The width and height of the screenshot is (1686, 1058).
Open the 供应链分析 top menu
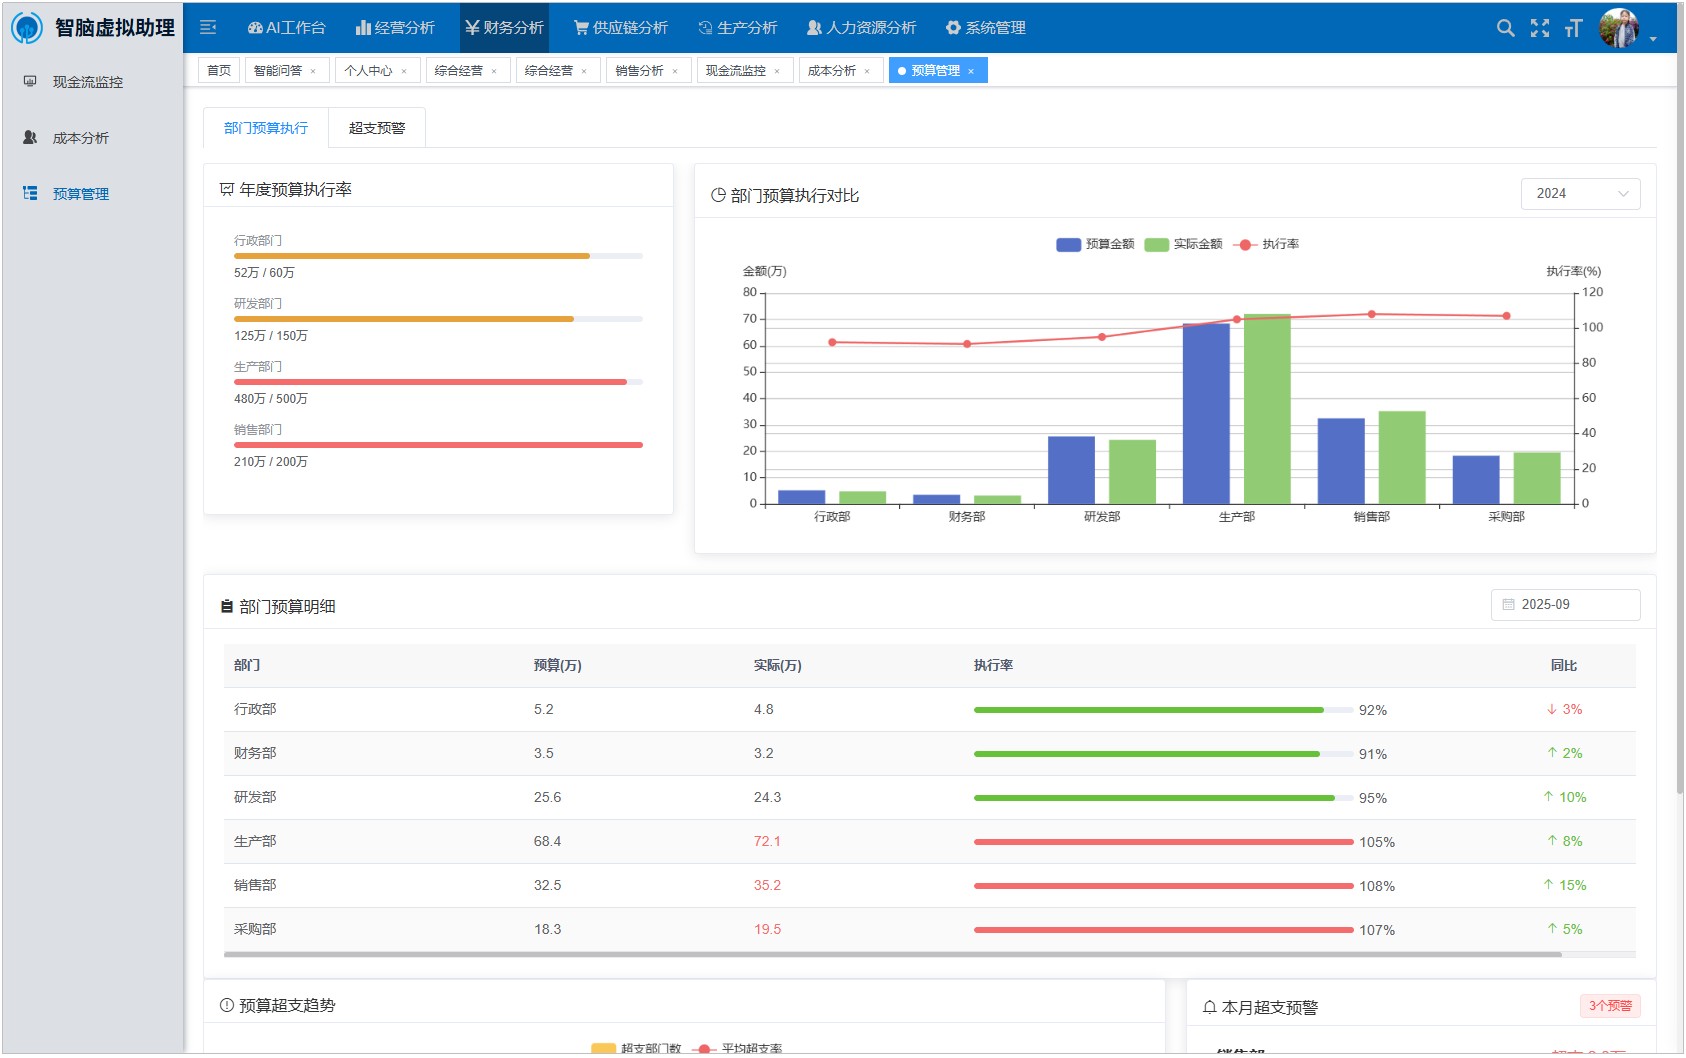pos(621,28)
